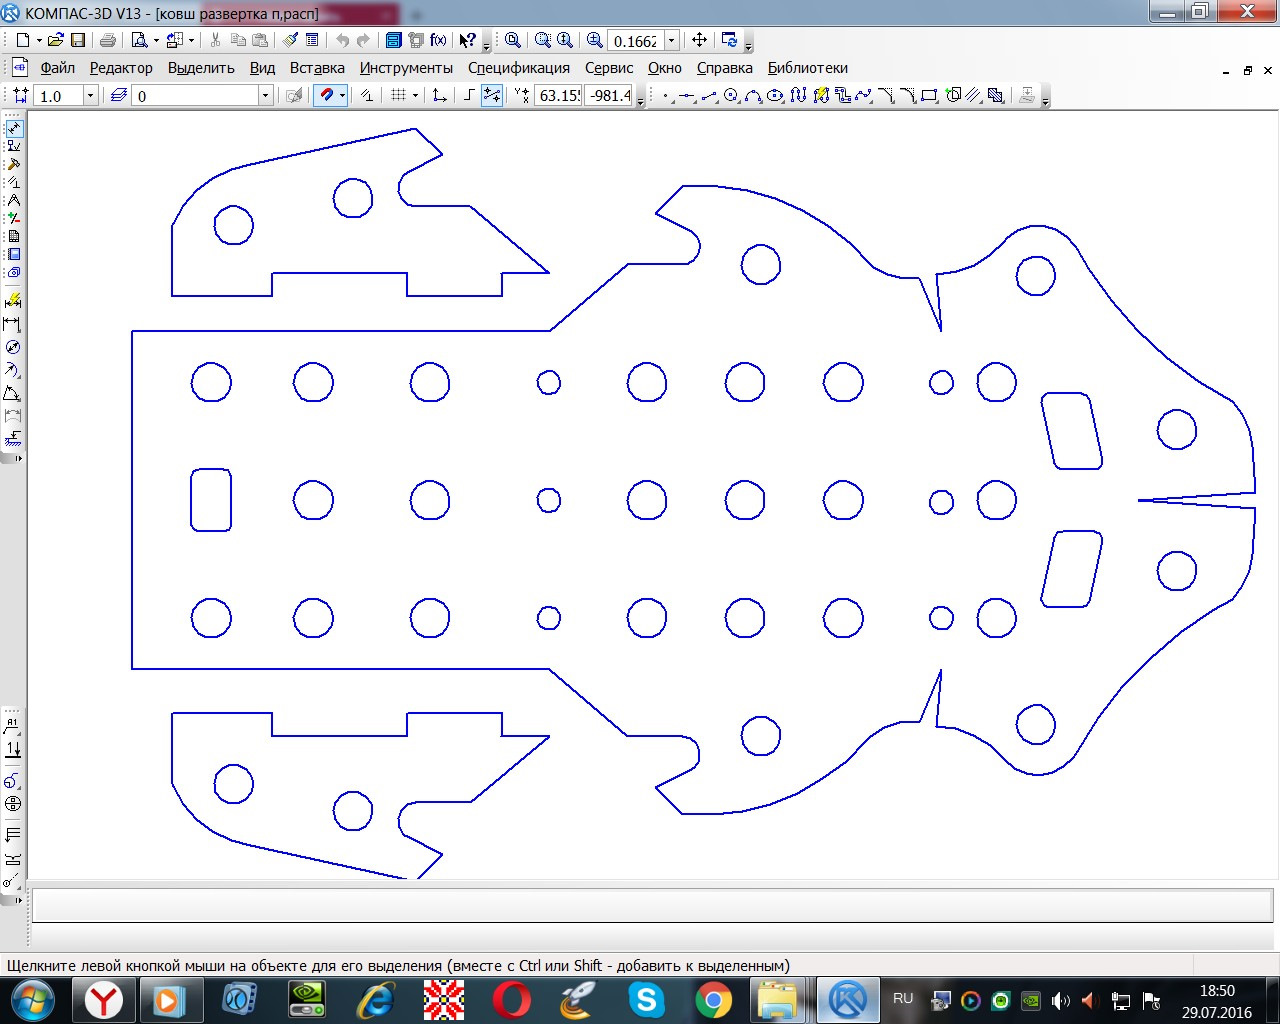Launch Google Chrome from taskbar
The image size is (1280, 1024).
(x=713, y=999)
